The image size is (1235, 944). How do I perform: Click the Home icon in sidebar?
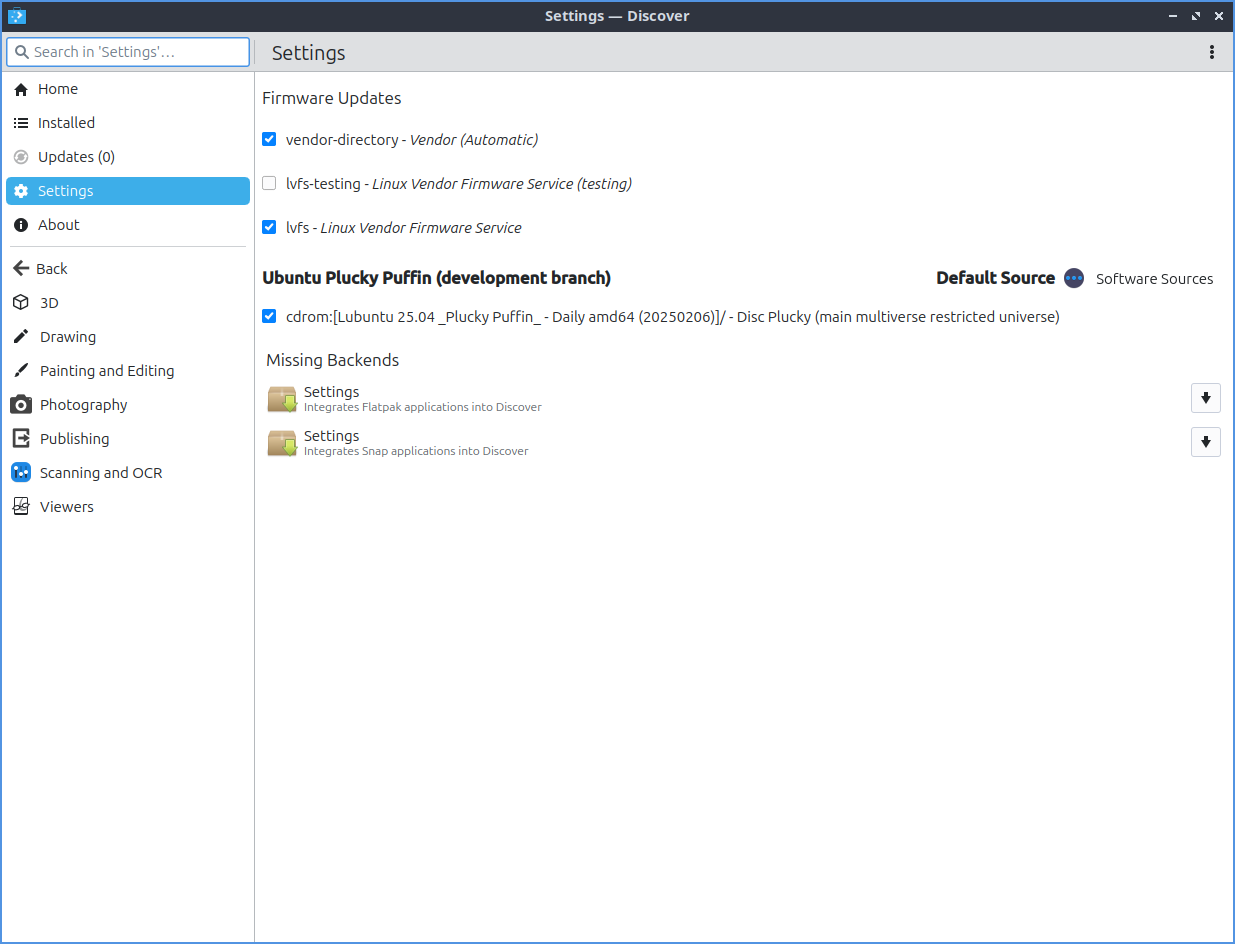[x=21, y=89]
